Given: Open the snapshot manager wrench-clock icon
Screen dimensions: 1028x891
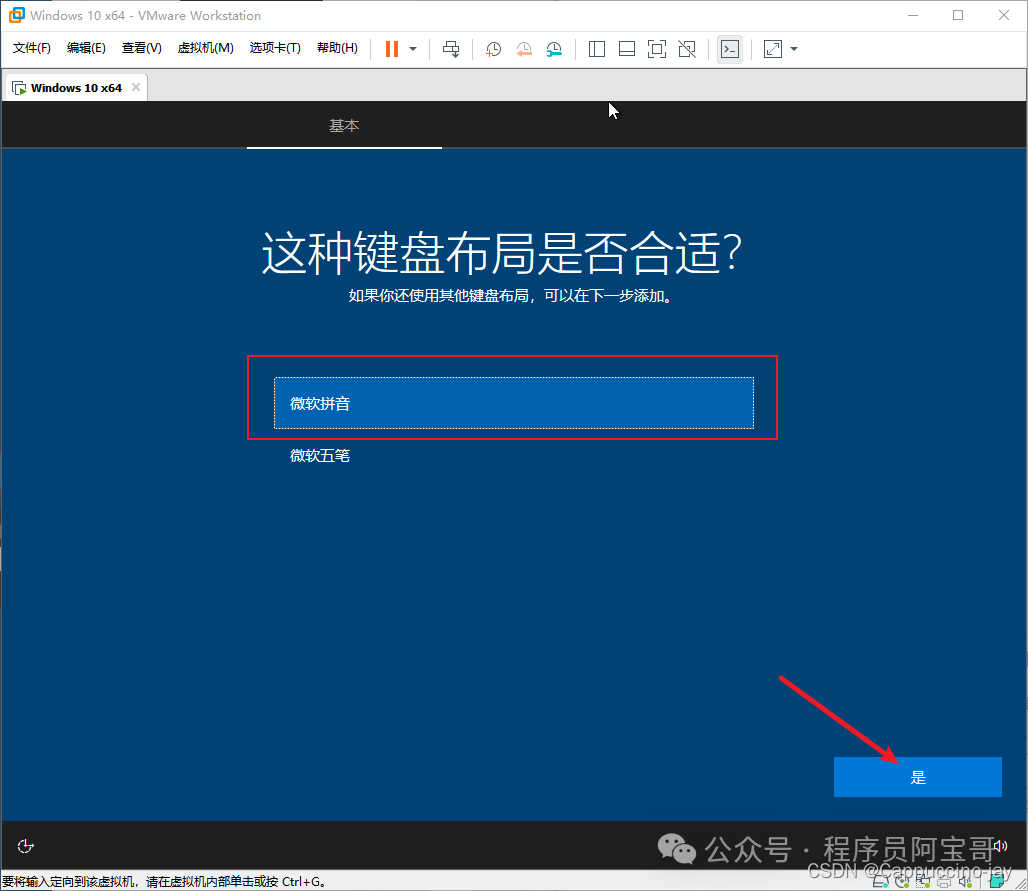Looking at the screenshot, I should [555, 49].
